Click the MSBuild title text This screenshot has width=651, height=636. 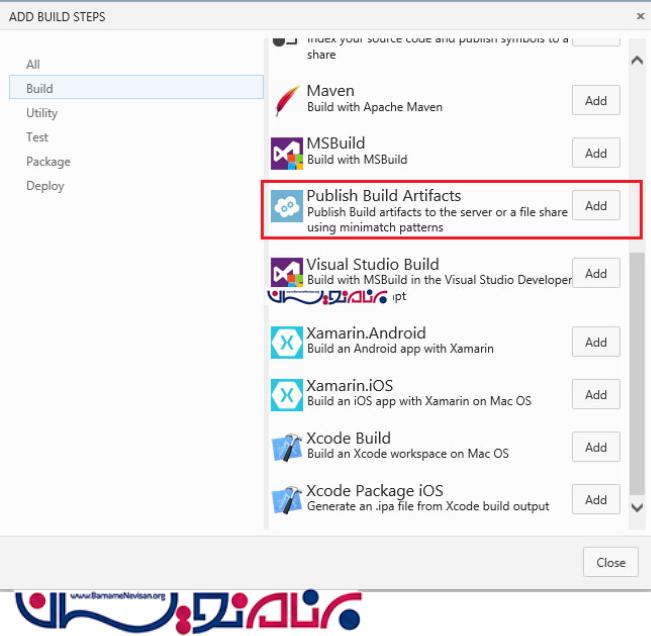(335, 143)
